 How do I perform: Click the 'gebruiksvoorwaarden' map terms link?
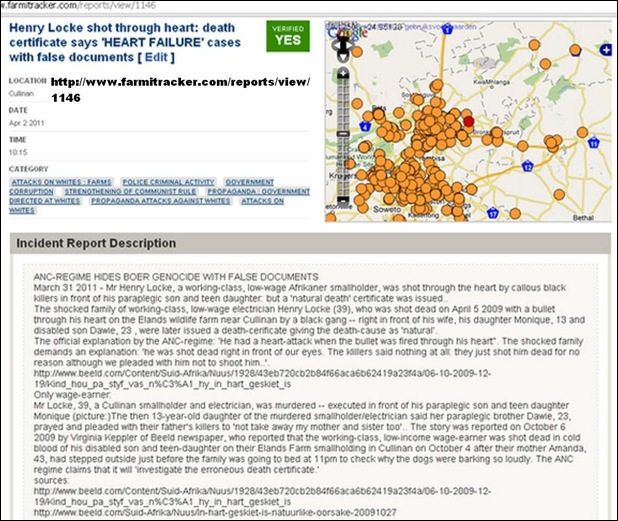(441, 27)
